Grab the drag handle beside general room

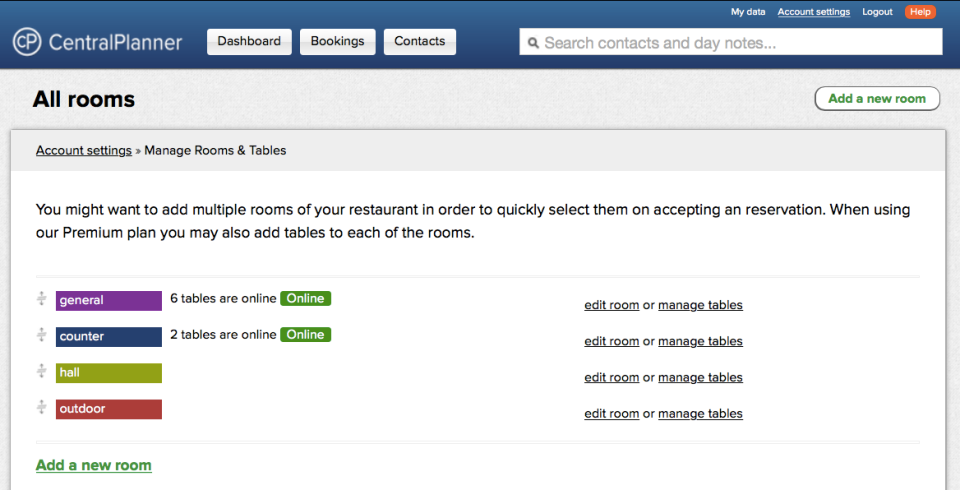tap(42, 299)
